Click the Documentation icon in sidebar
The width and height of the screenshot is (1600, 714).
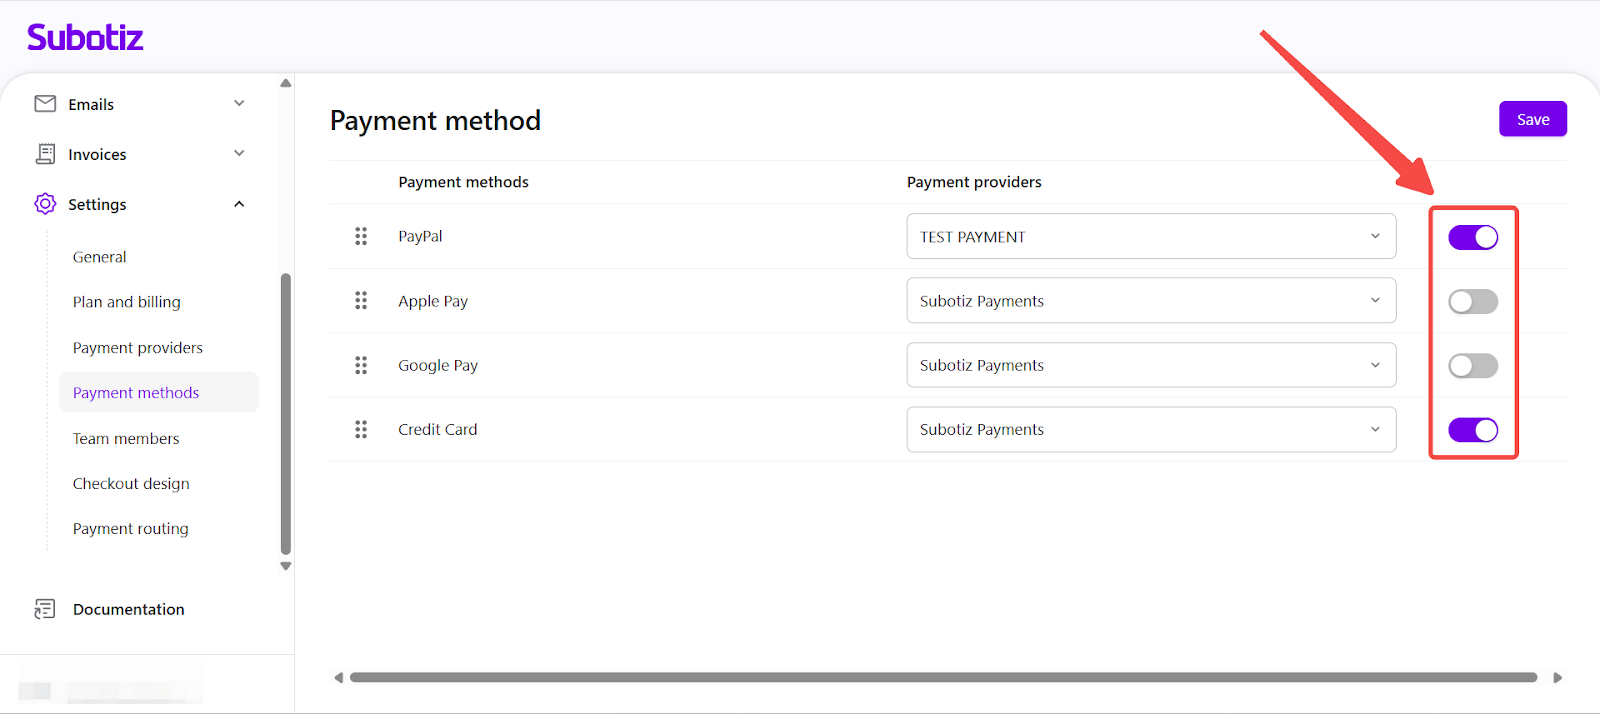pos(45,609)
